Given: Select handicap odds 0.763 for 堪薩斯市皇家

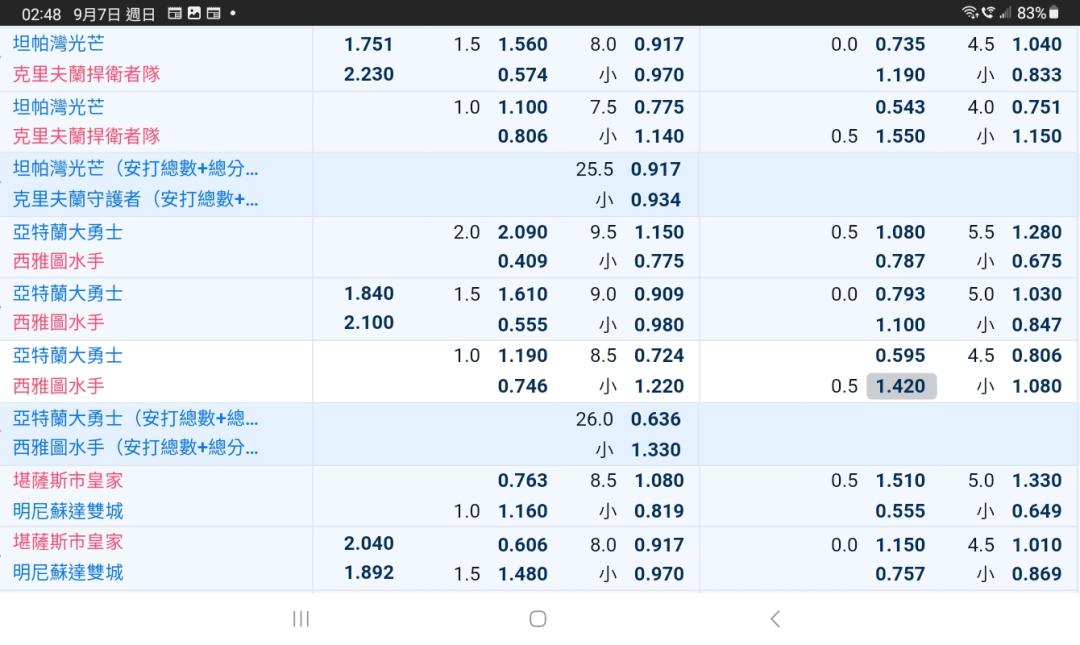Looking at the screenshot, I should tap(523, 480).
